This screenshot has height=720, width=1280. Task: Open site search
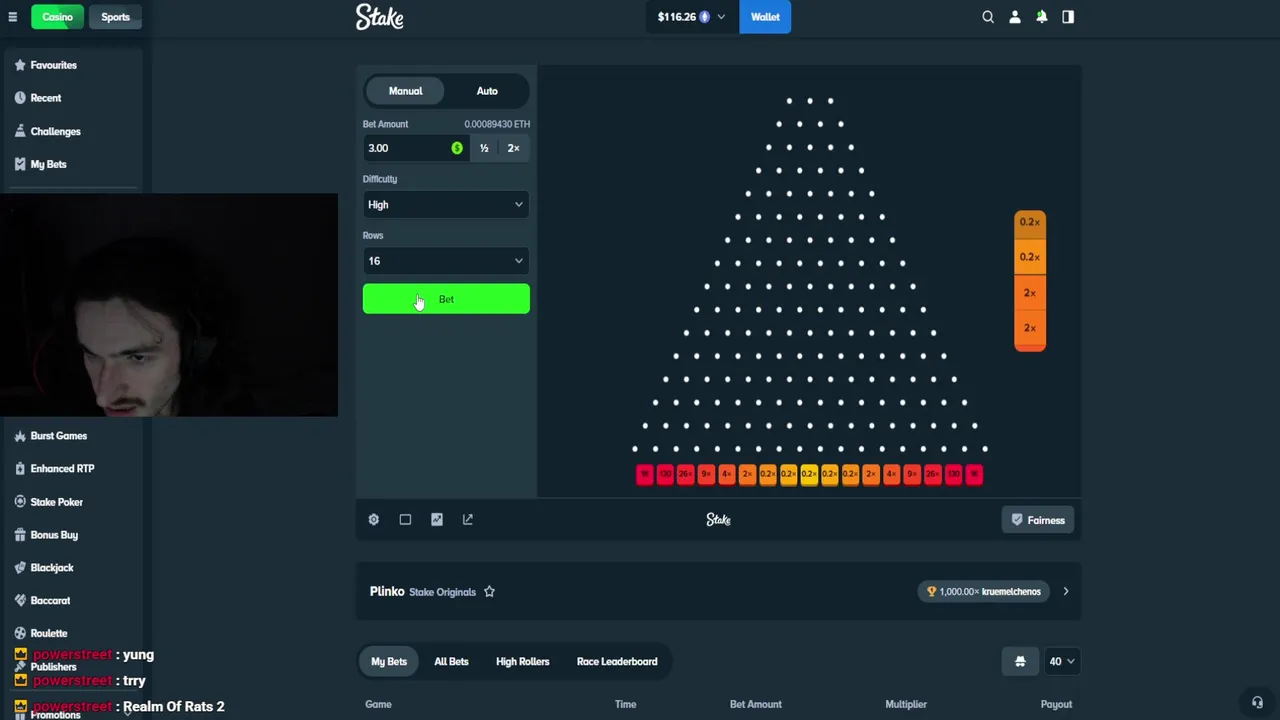(x=988, y=17)
